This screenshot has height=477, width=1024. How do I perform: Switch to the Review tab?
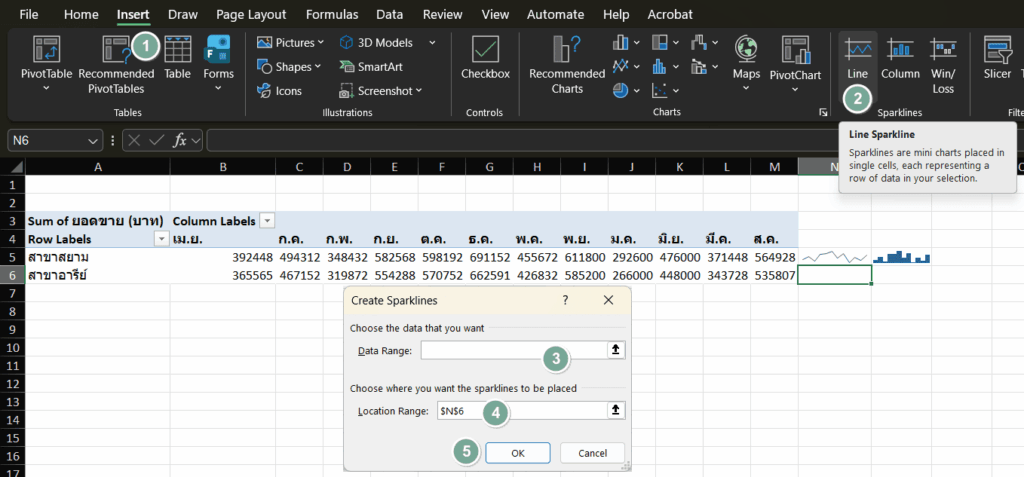coord(442,14)
